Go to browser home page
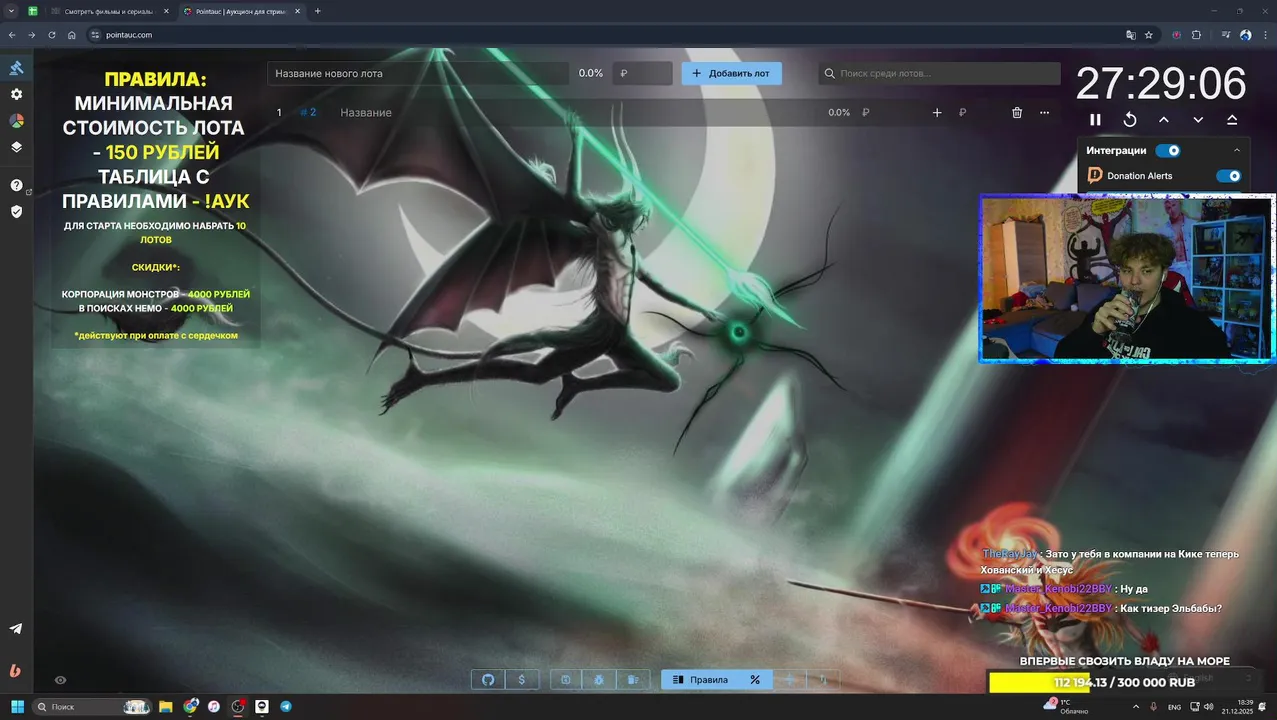The image size is (1277, 720). click(x=72, y=35)
